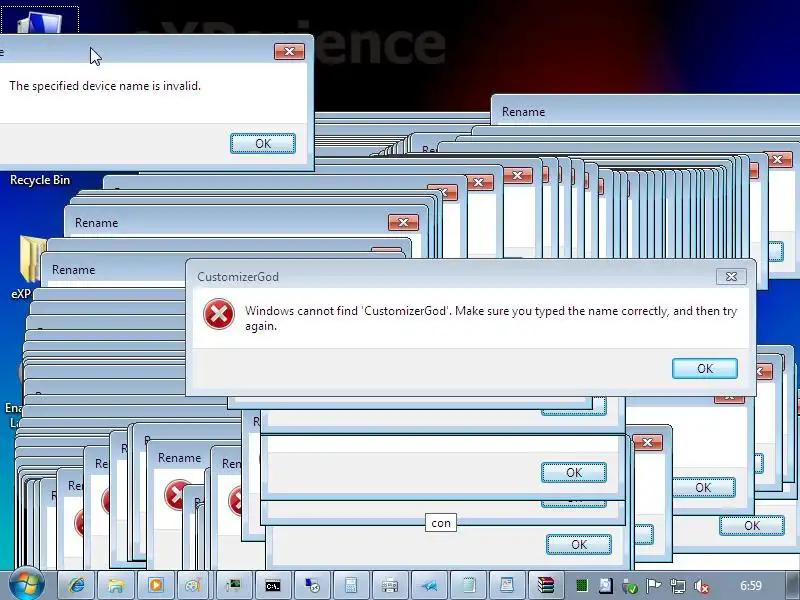
Task: Open the magnifier document tray icon
Action: pyautogui.click(x=606, y=586)
